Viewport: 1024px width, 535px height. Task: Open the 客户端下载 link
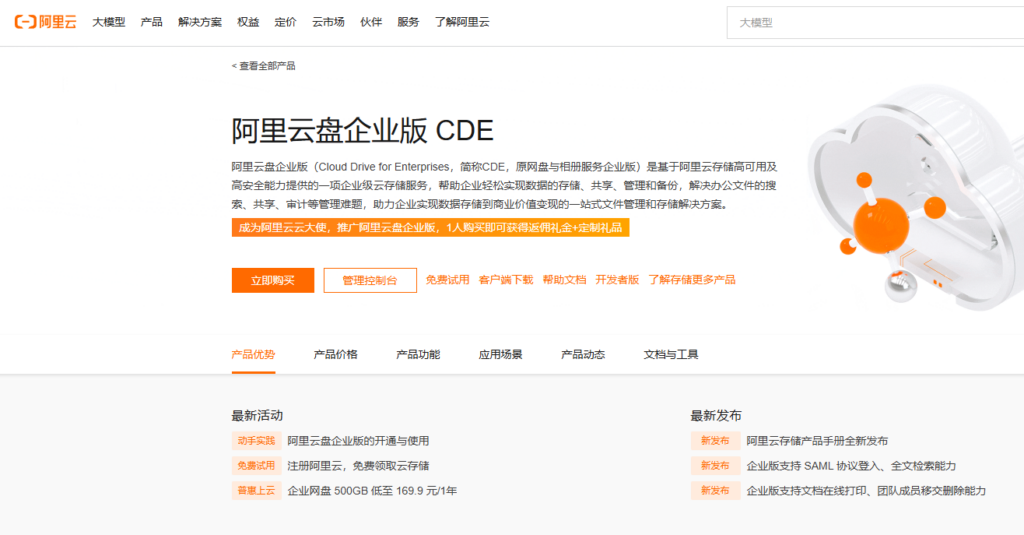(x=506, y=280)
